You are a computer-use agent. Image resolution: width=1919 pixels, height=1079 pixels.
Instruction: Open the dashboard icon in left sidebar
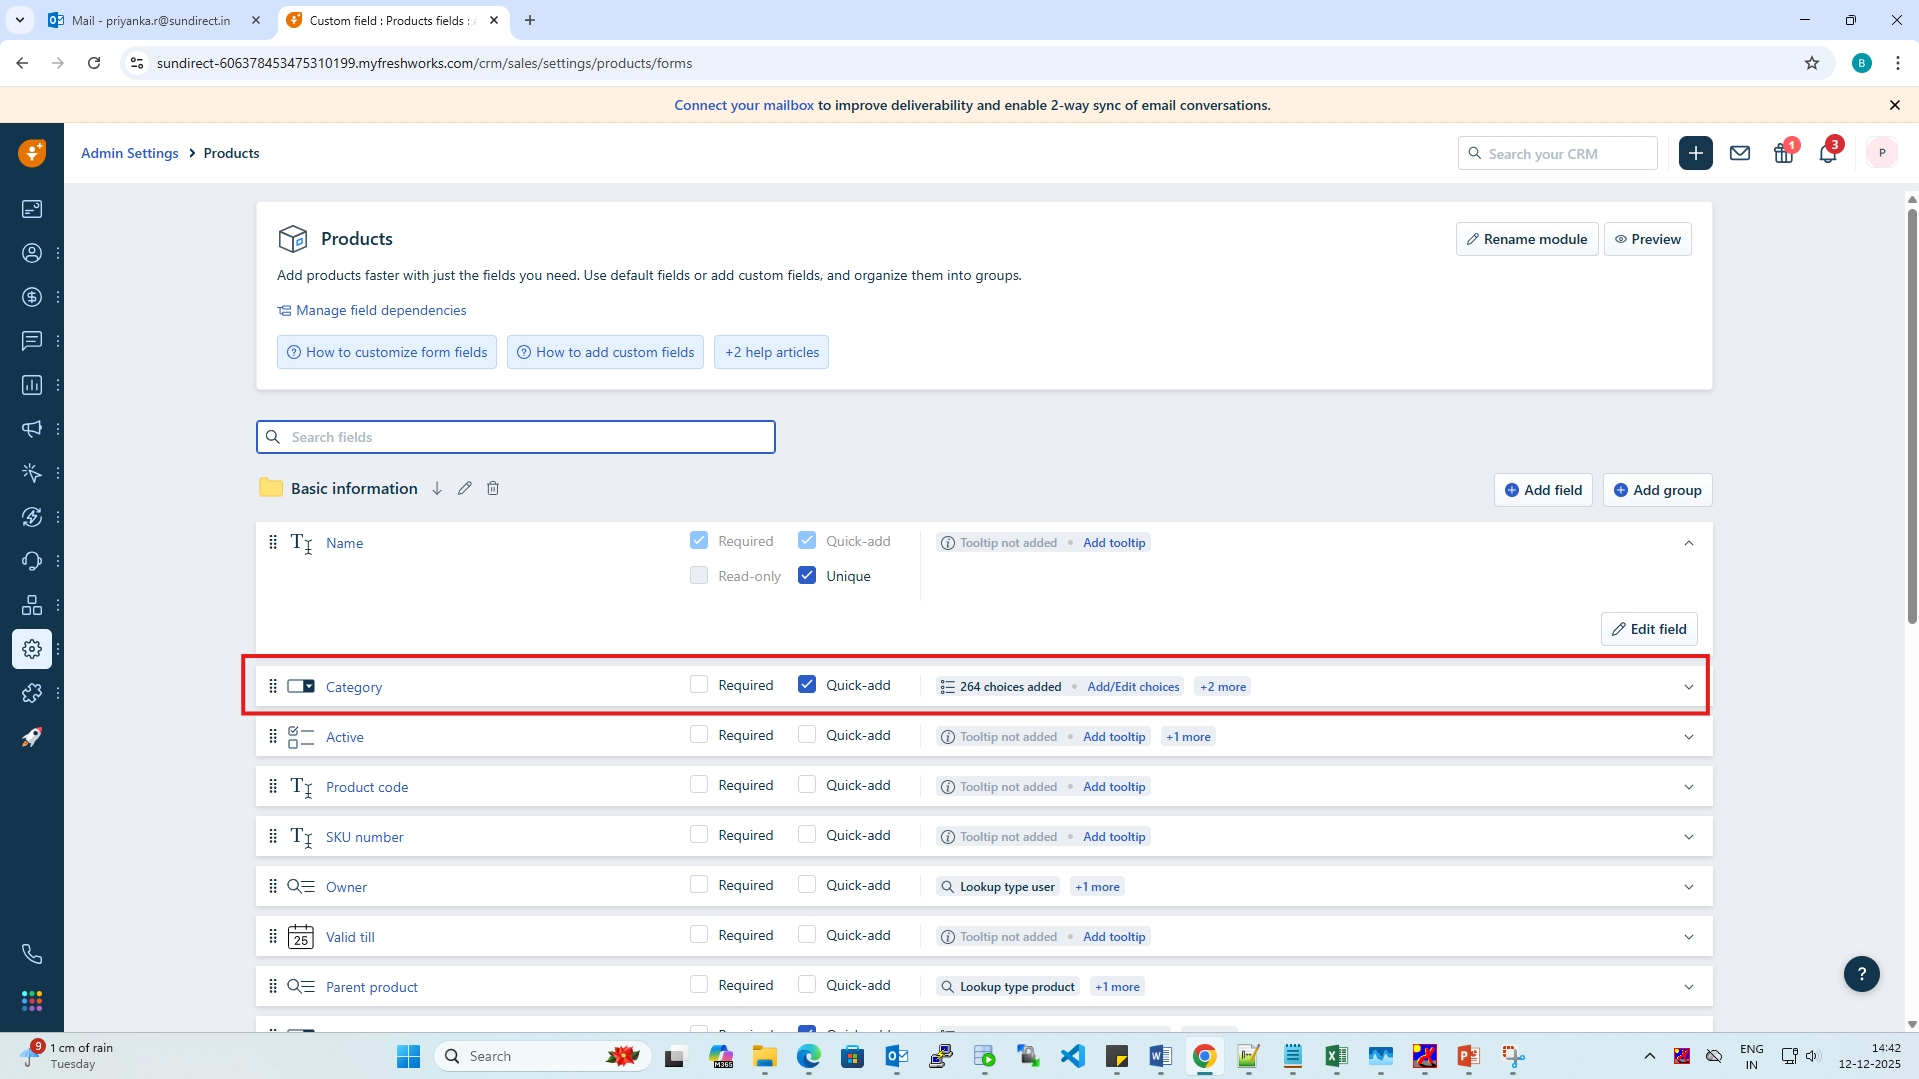[32, 209]
